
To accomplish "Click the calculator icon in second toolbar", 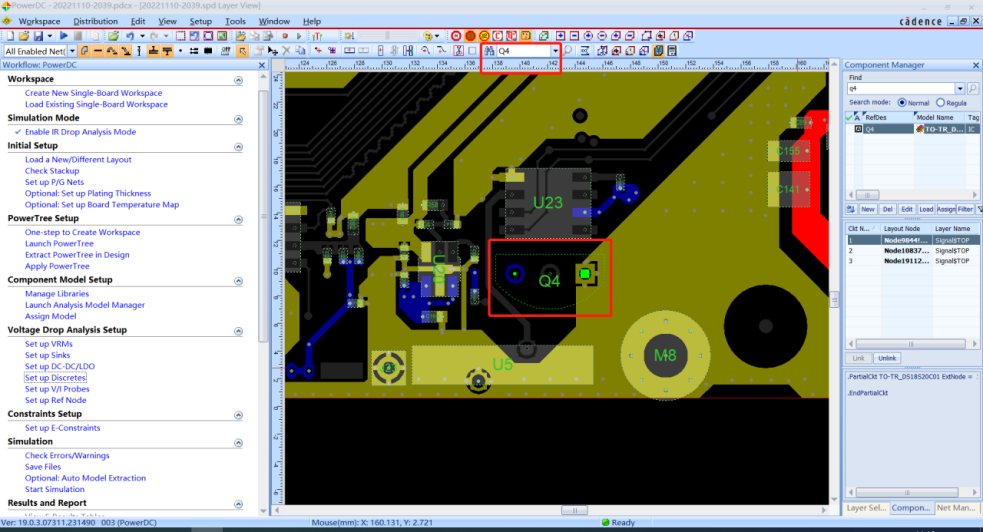I will pyautogui.click(x=672, y=51).
